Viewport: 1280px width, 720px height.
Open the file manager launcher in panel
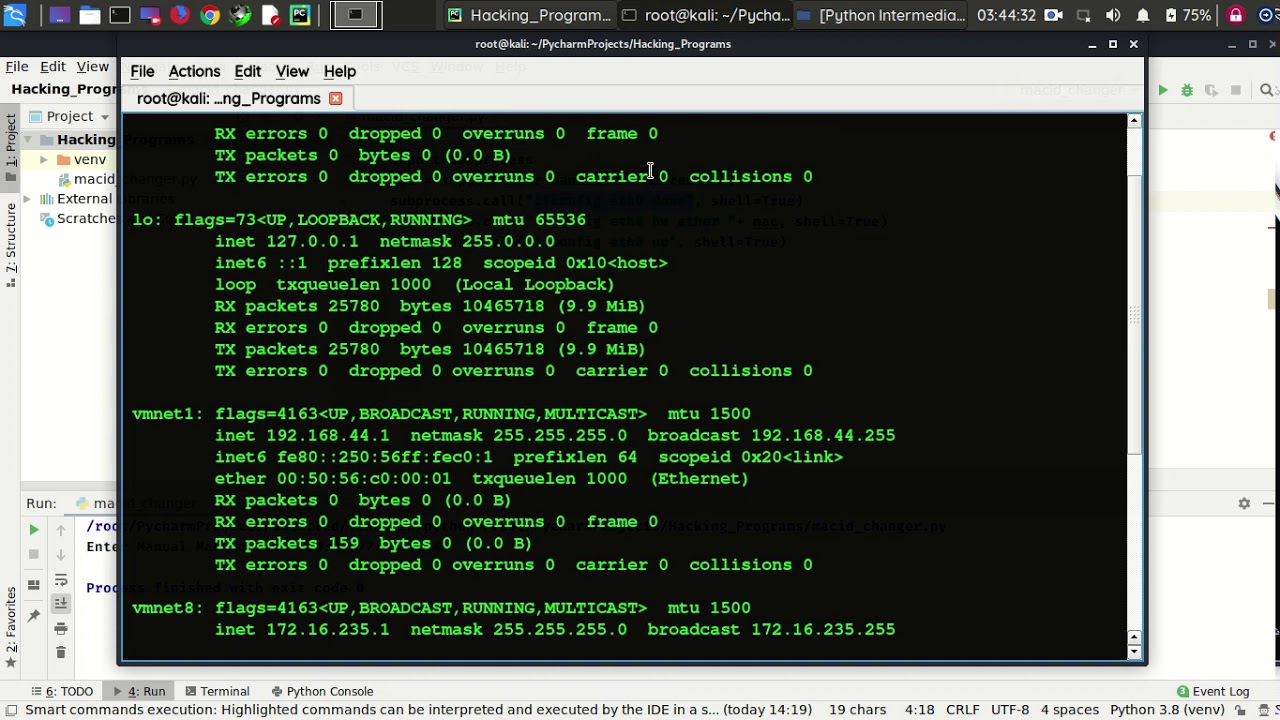click(x=90, y=15)
